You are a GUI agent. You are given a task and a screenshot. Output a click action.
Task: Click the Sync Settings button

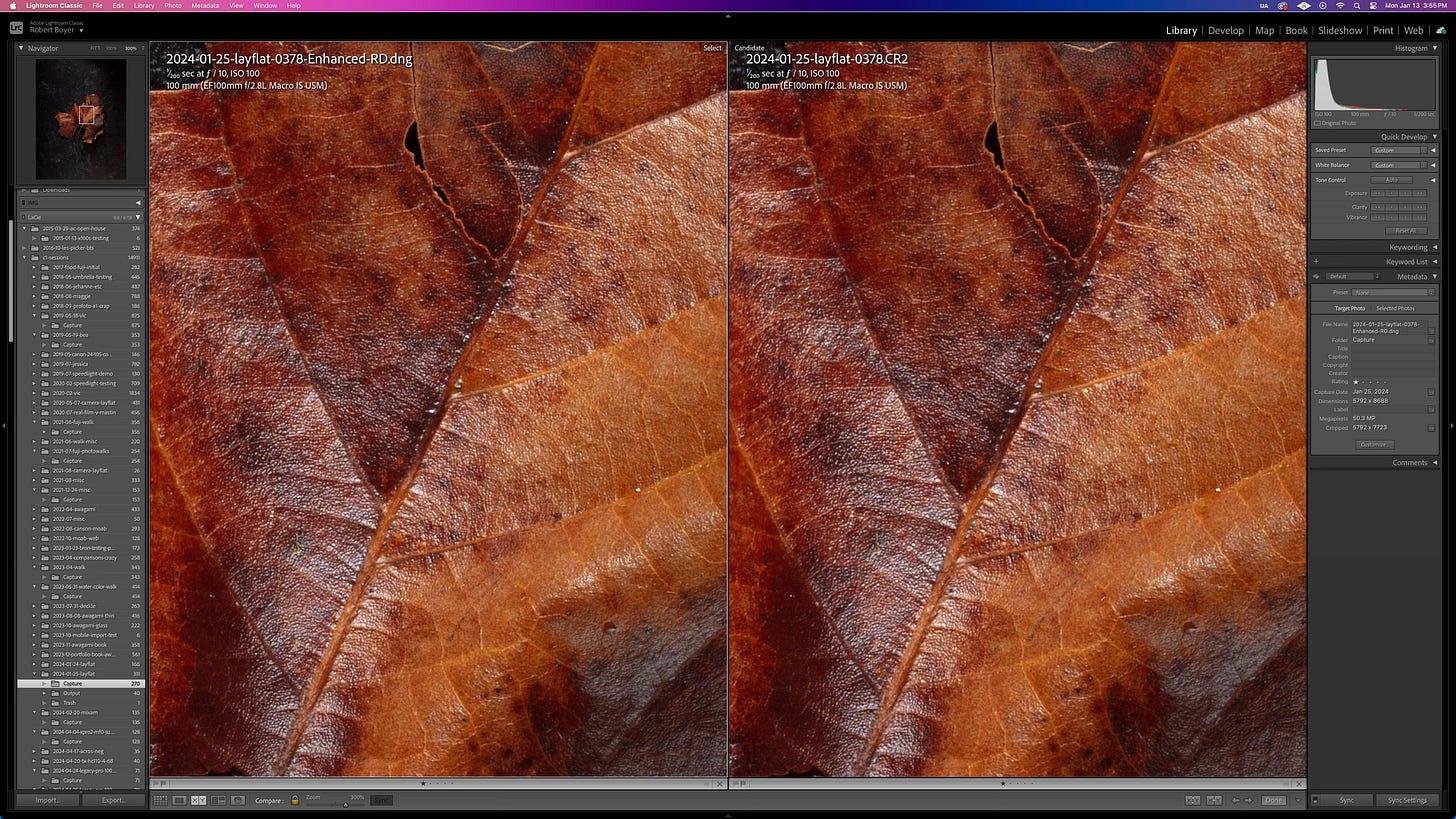(x=1407, y=800)
